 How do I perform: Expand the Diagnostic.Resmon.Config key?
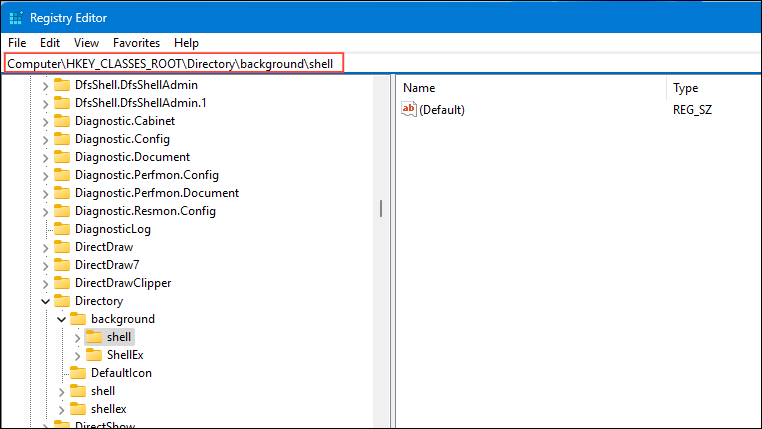click(45, 212)
